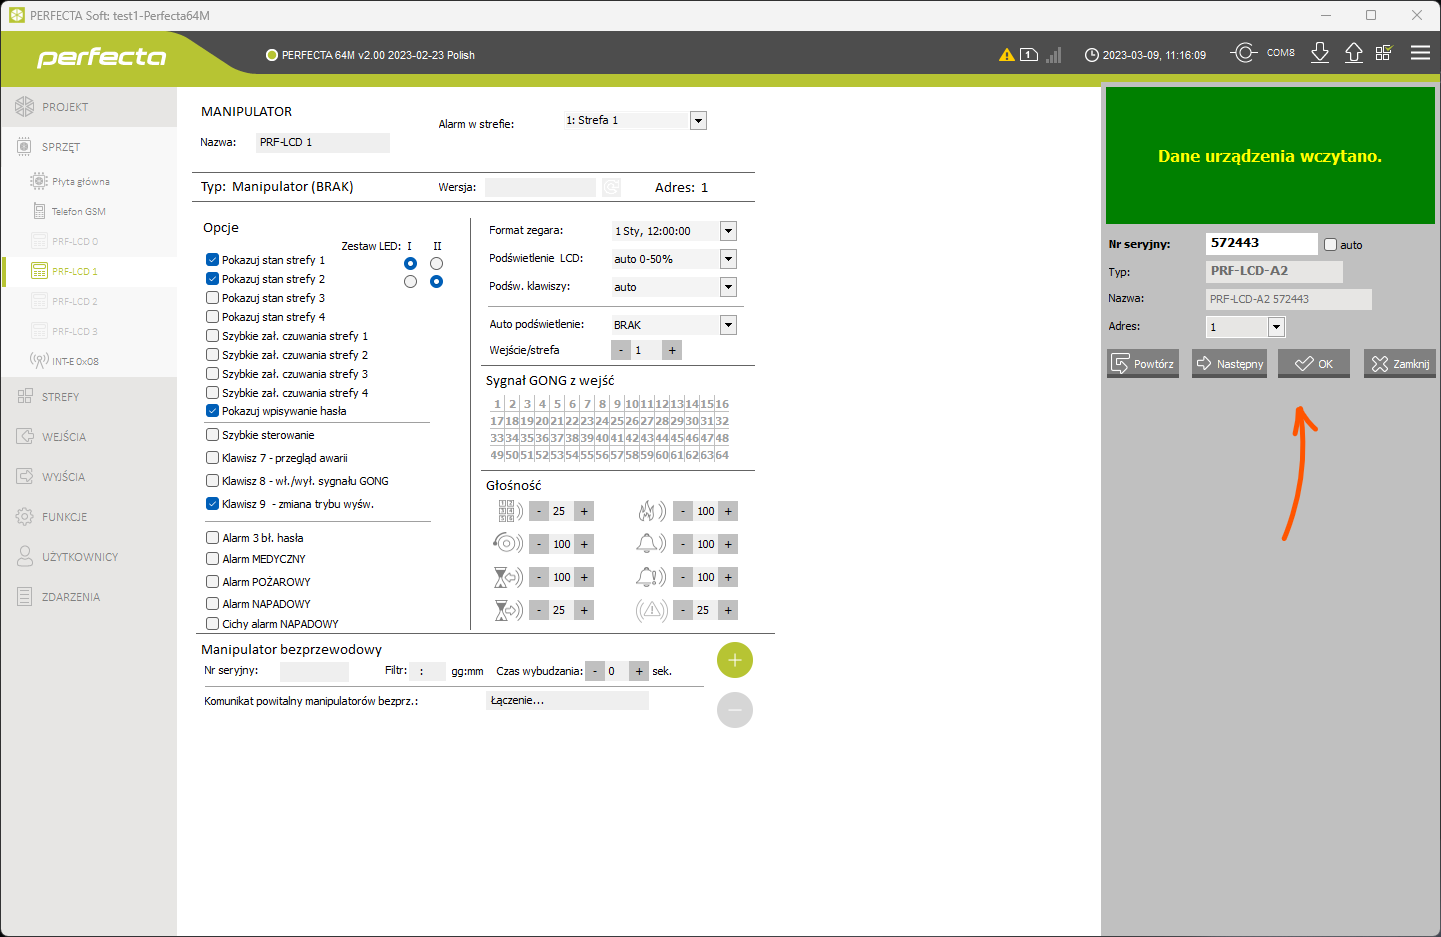The height and width of the screenshot is (937, 1441).
Task: Open FUNKCJE section in sidebar
Action: (89, 517)
